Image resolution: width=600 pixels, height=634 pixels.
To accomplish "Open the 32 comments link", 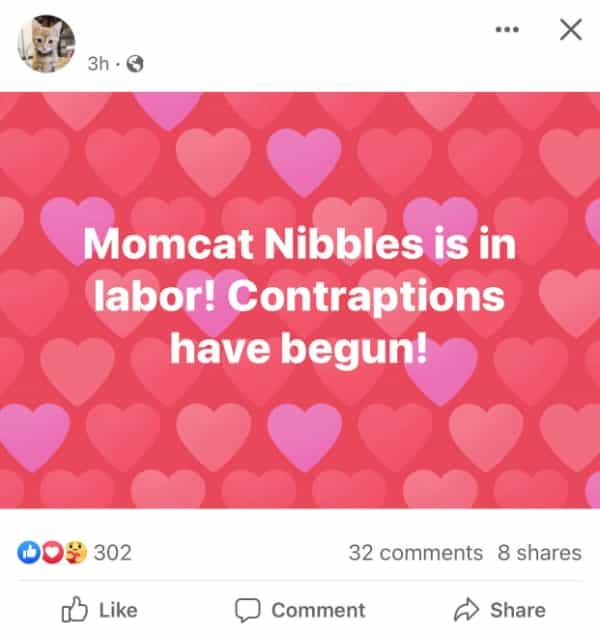I will click(415, 552).
